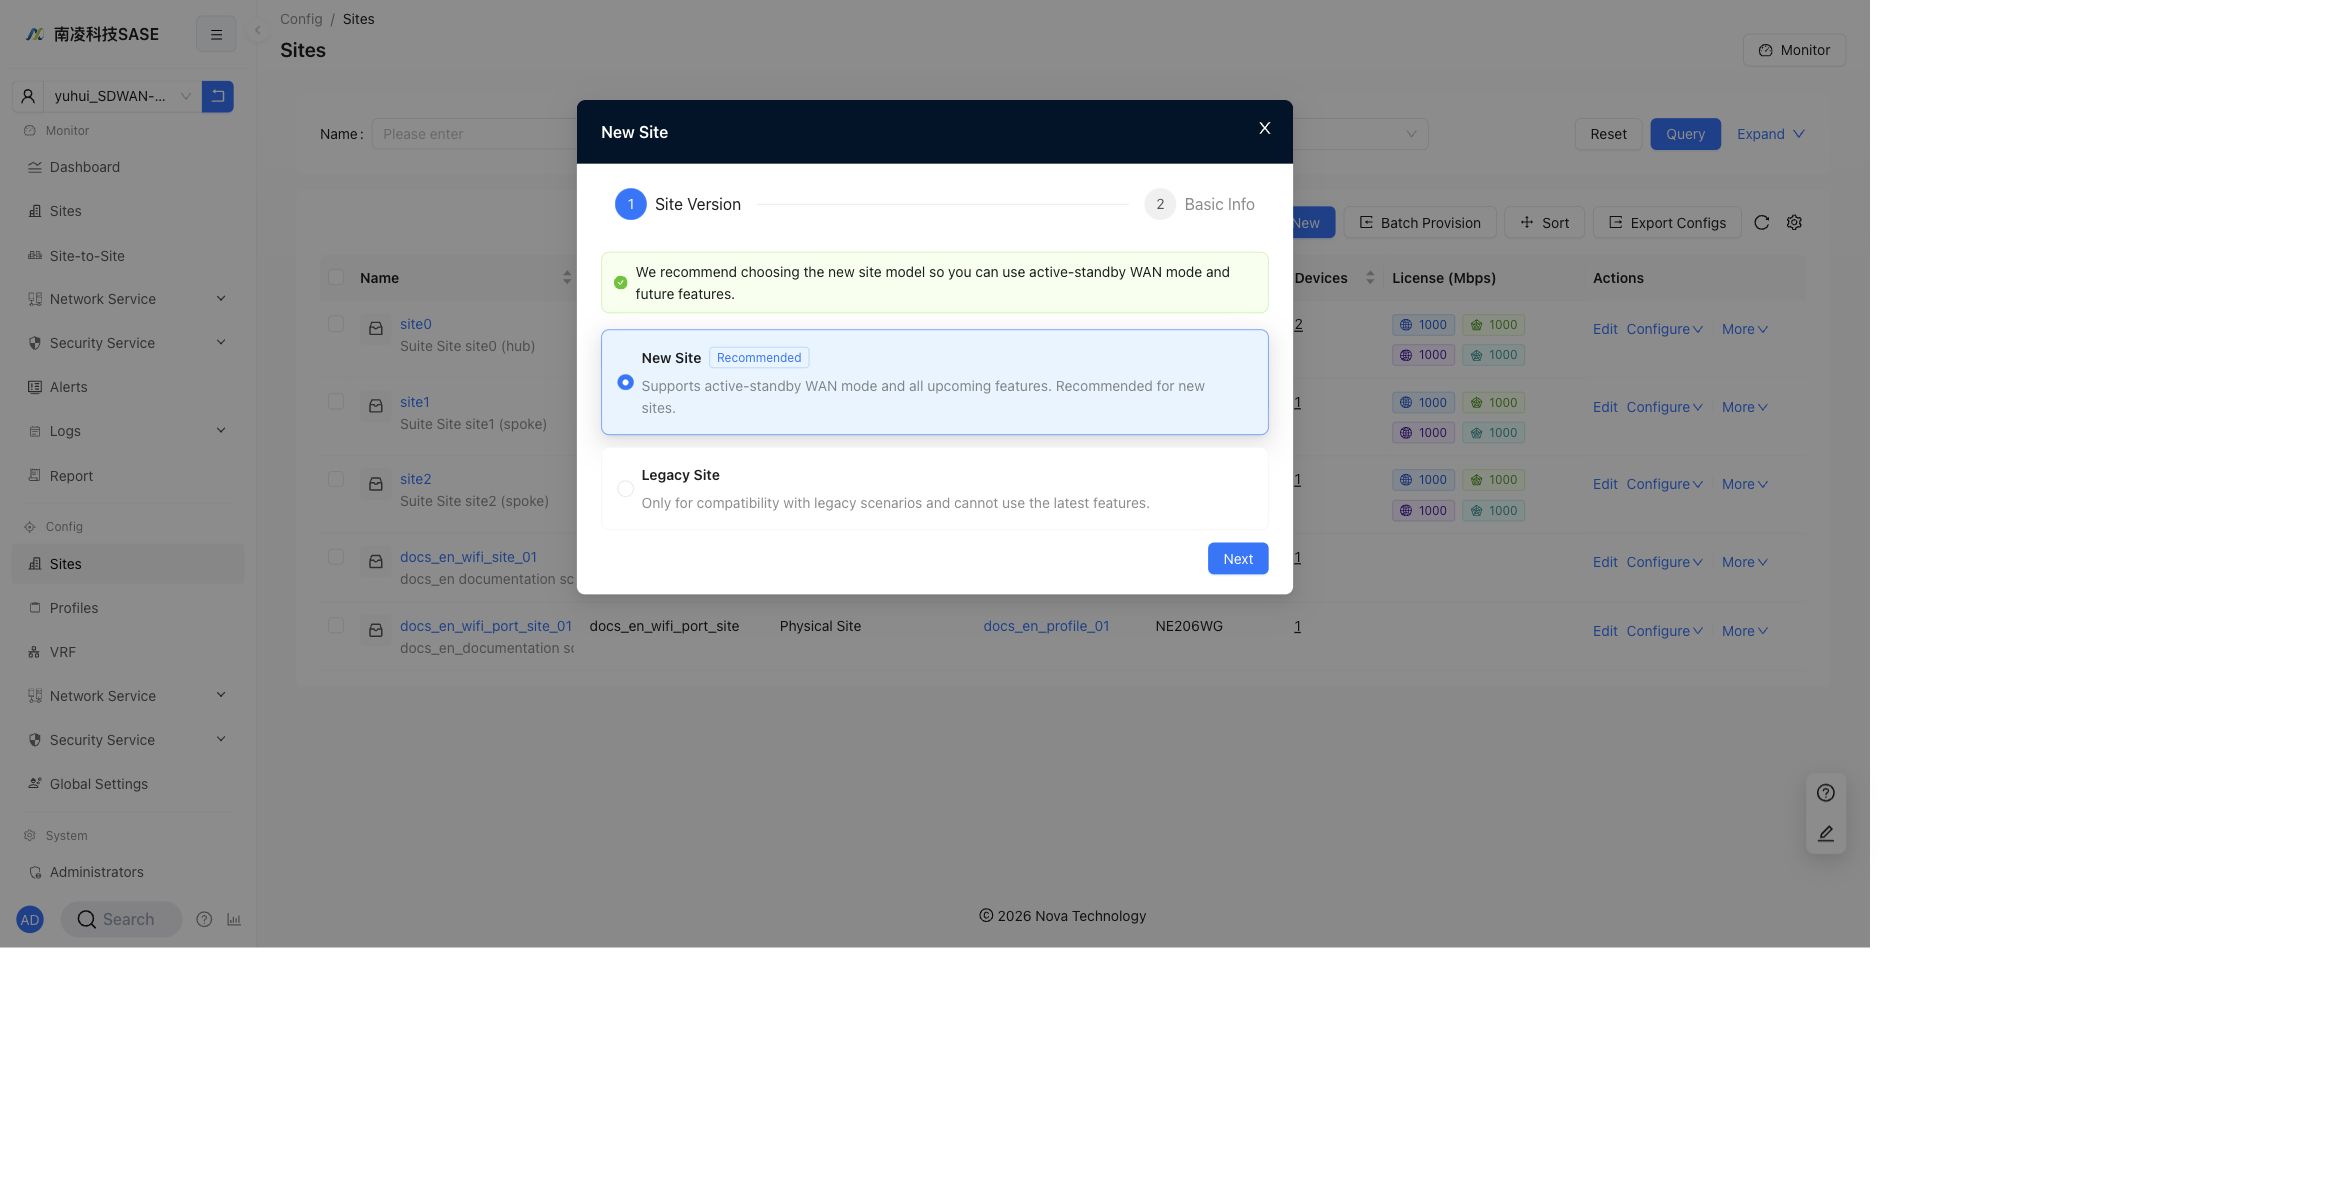2338x1184 pixels.
Task: Select the Legacy Site radio option
Action: pos(625,489)
